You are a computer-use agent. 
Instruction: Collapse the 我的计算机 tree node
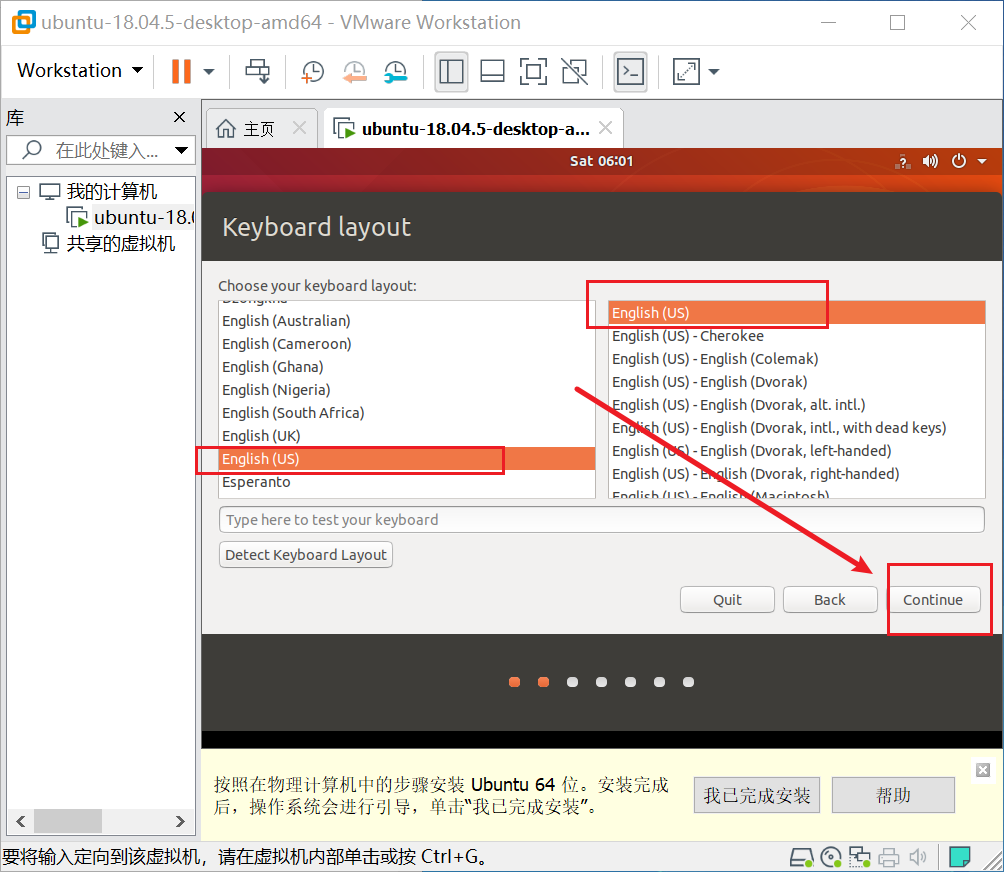pyautogui.click(x=24, y=192)
